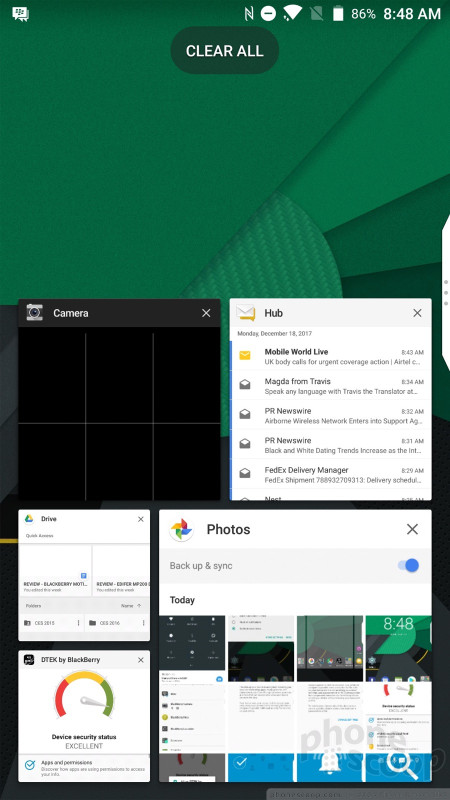Click the Device security status text
Screen dimensions: 450x800
point(84,737)
